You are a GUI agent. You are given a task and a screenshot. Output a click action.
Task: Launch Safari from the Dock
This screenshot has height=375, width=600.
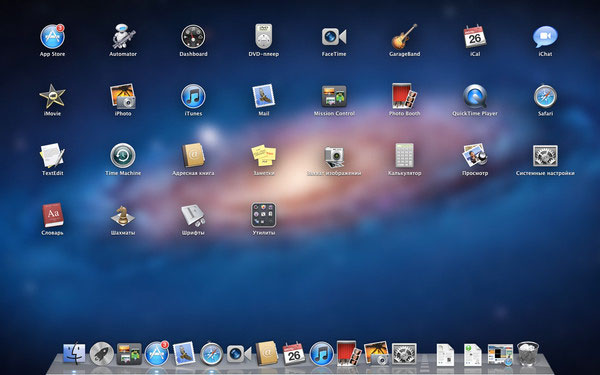[x=212, y=354]
